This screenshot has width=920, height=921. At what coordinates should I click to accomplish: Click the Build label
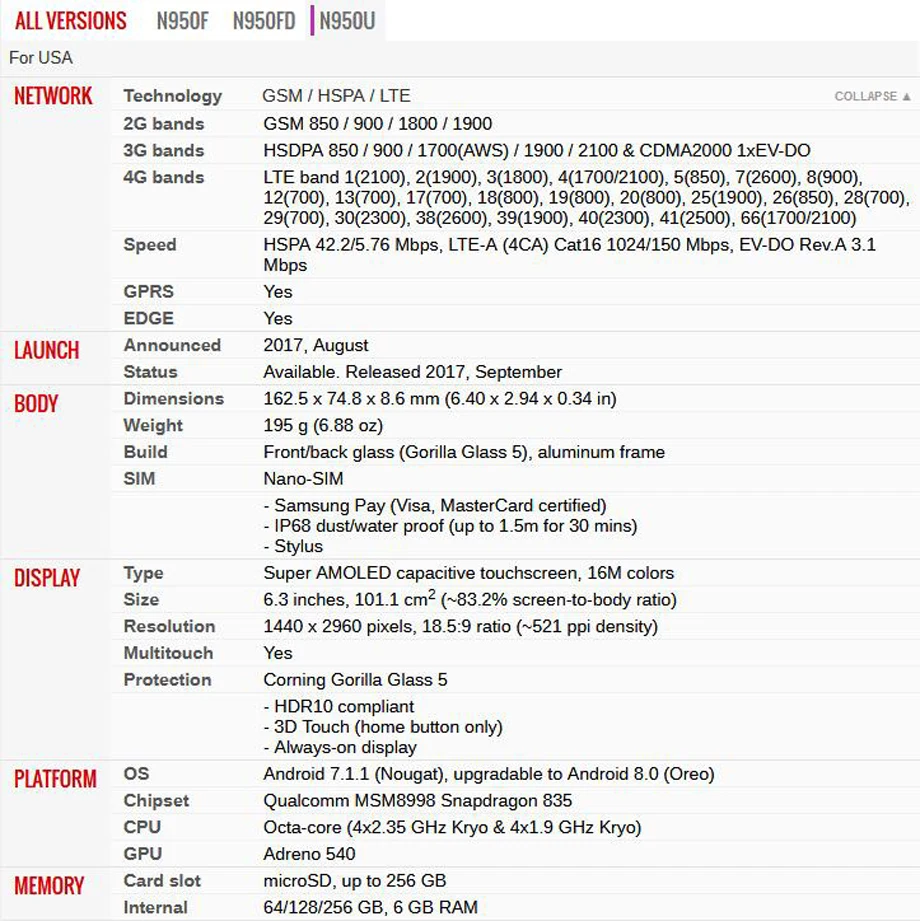146,452
